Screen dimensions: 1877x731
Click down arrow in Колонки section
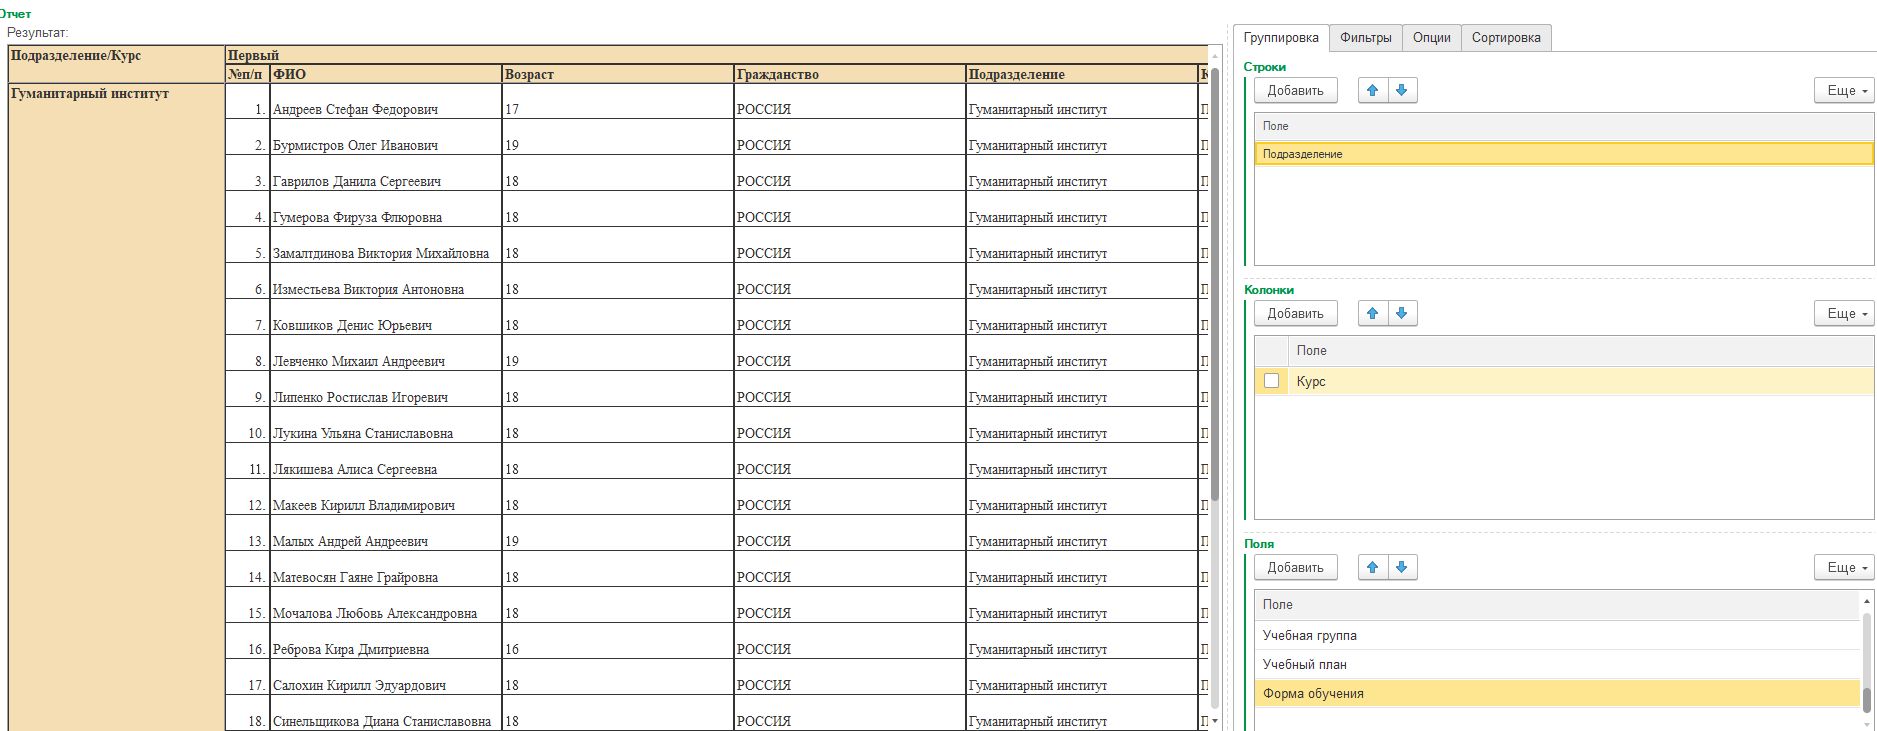[1402, 314]
